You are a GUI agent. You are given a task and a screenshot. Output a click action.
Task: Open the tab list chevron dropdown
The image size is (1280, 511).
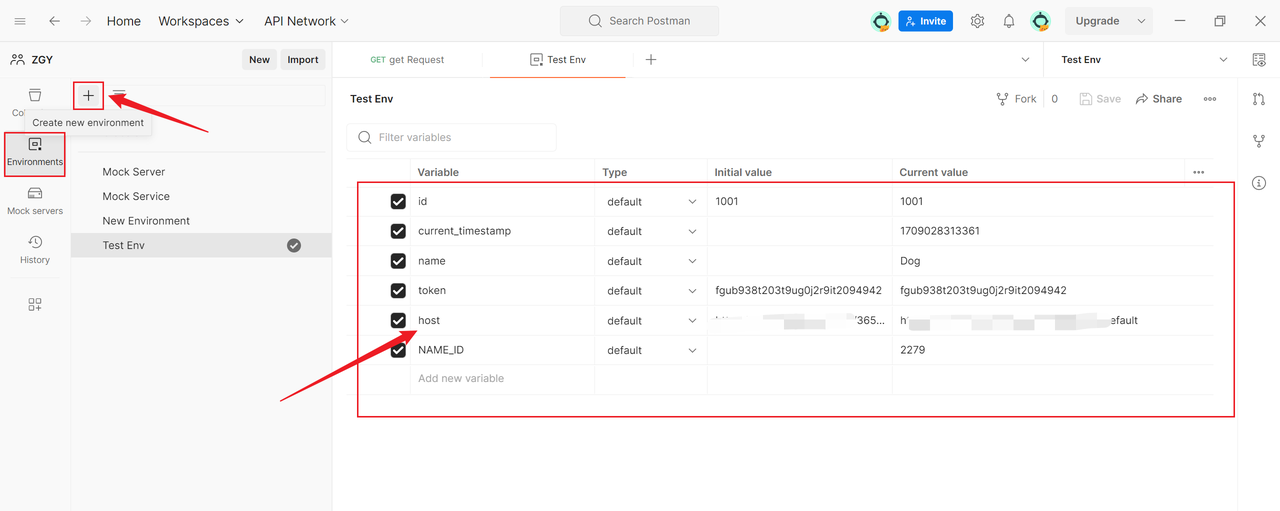[1025, 60]
